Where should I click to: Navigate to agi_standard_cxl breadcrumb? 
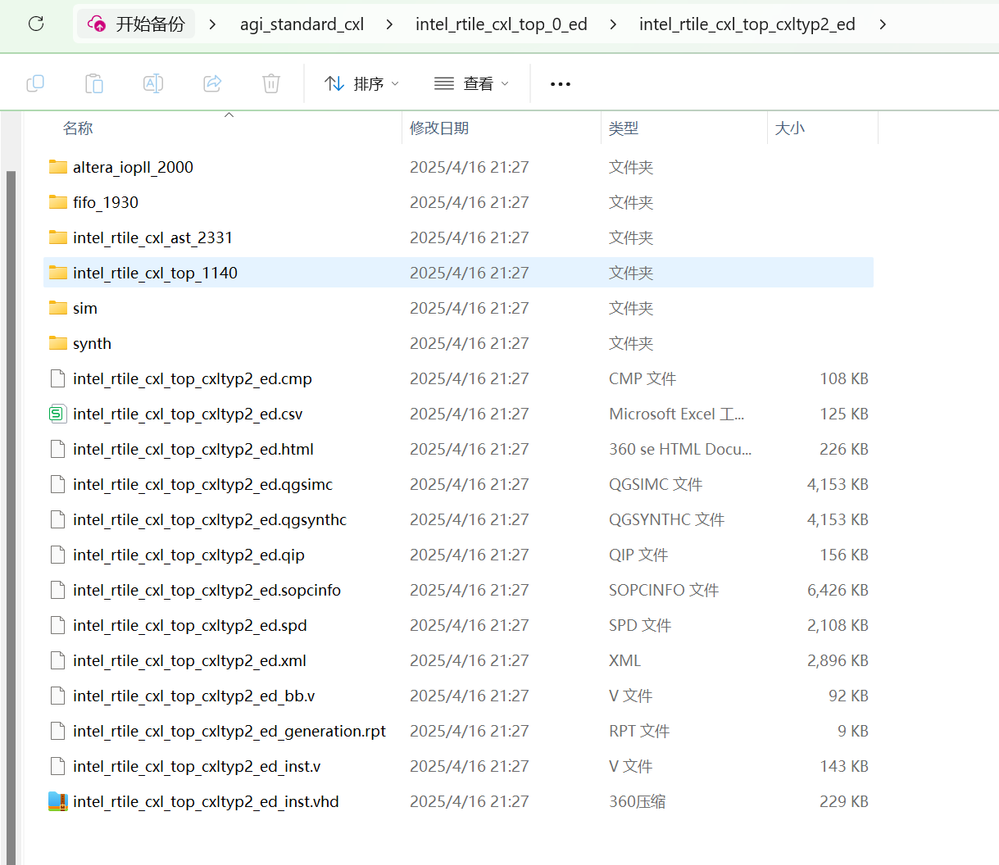302,24
